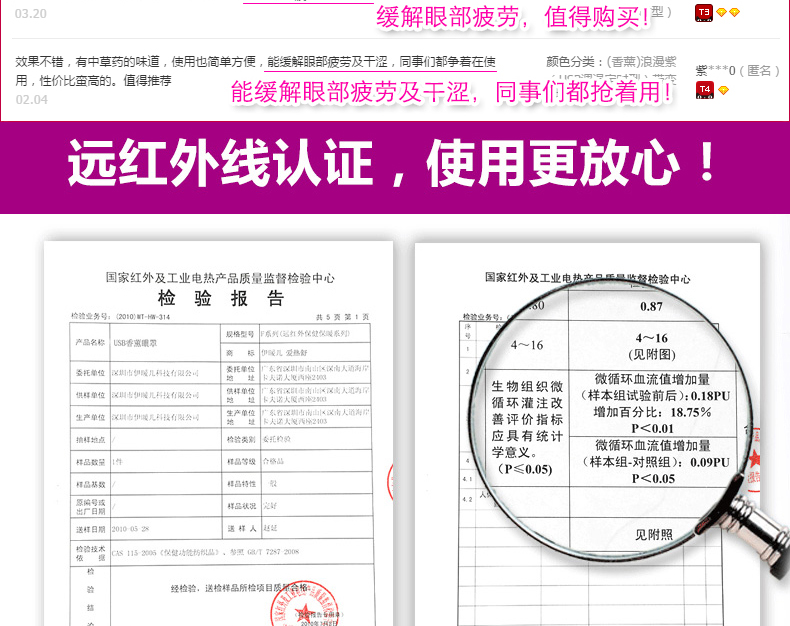Open reviewer name 紫***0（匿名）
Image resolution: width=790 pixels, height=626 pixels.
(x=738, y=71)
